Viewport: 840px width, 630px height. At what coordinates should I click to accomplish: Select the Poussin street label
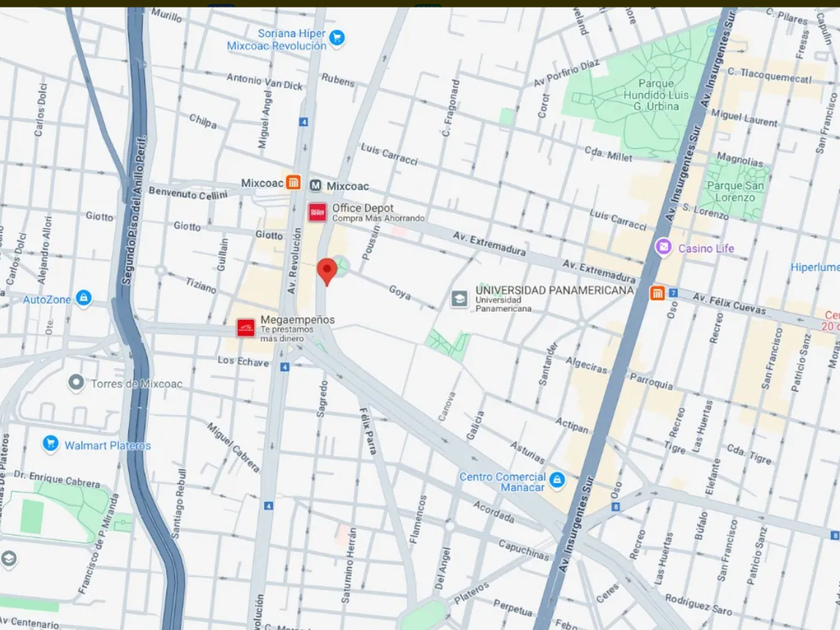[371, 243]
